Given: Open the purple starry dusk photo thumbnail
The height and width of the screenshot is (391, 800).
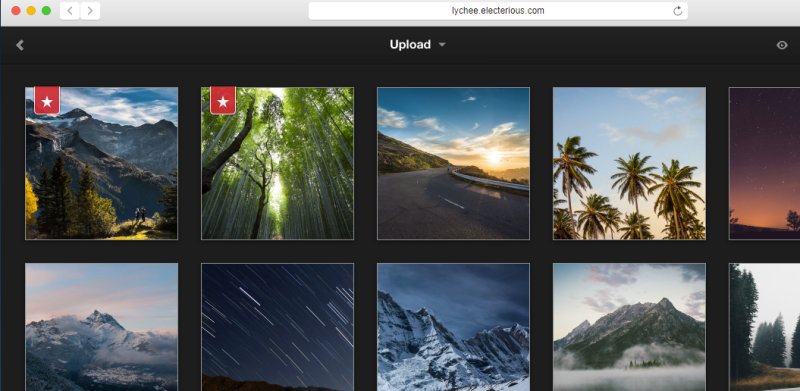Looking at the screenshot, I should 764,163.
